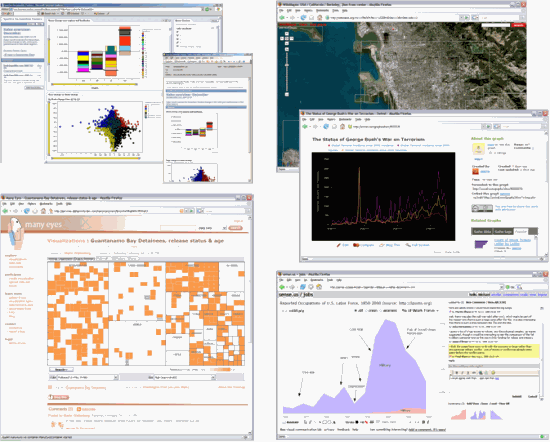Switch to Popular tab under Related Graphs
The image size is (550, 442).
[521, 232]
